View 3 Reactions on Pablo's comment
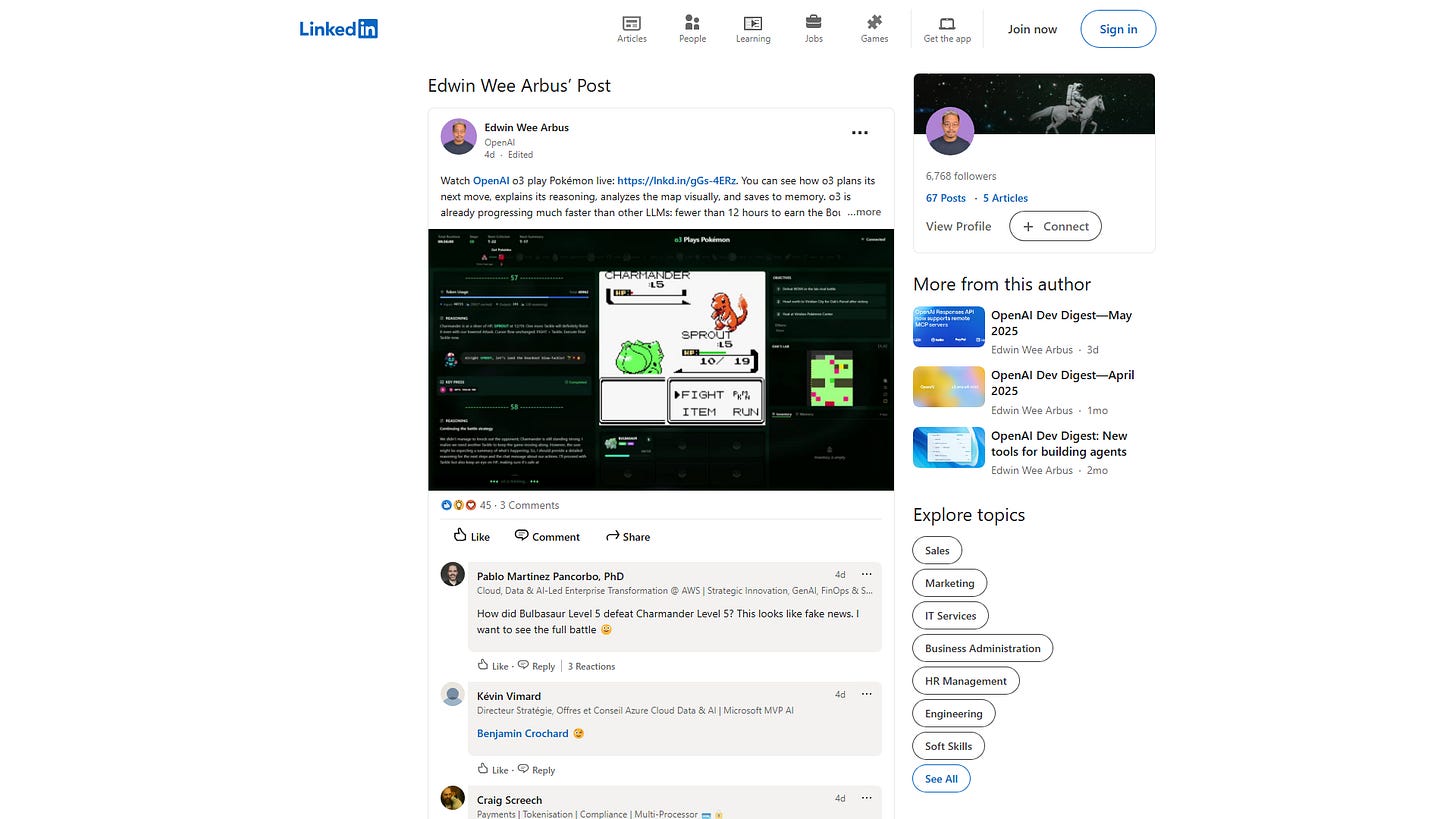Screen dimensions: 1456x819 click(592, 666)
